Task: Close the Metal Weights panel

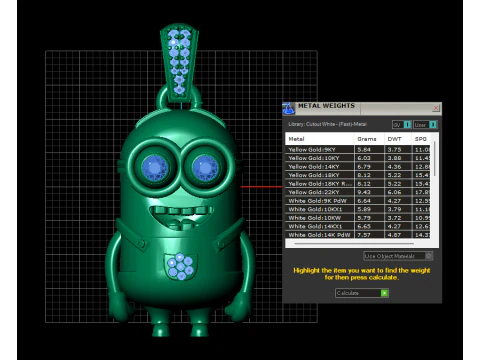Action: (x=436, y=108)
